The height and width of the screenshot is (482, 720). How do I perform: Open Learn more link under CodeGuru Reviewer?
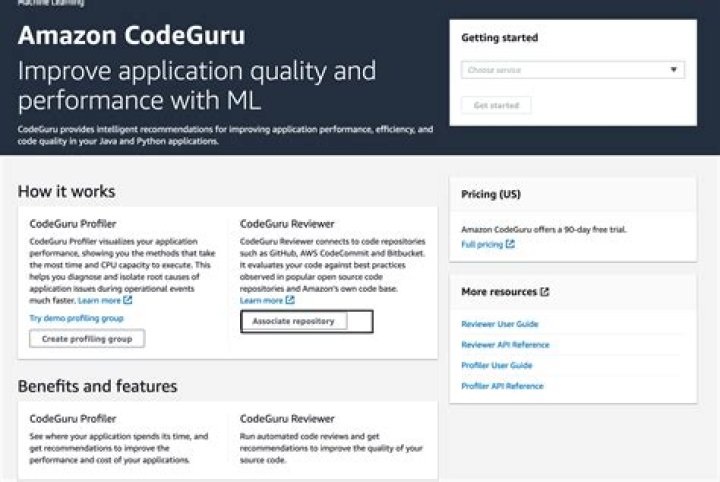click(x=261, y=301)
